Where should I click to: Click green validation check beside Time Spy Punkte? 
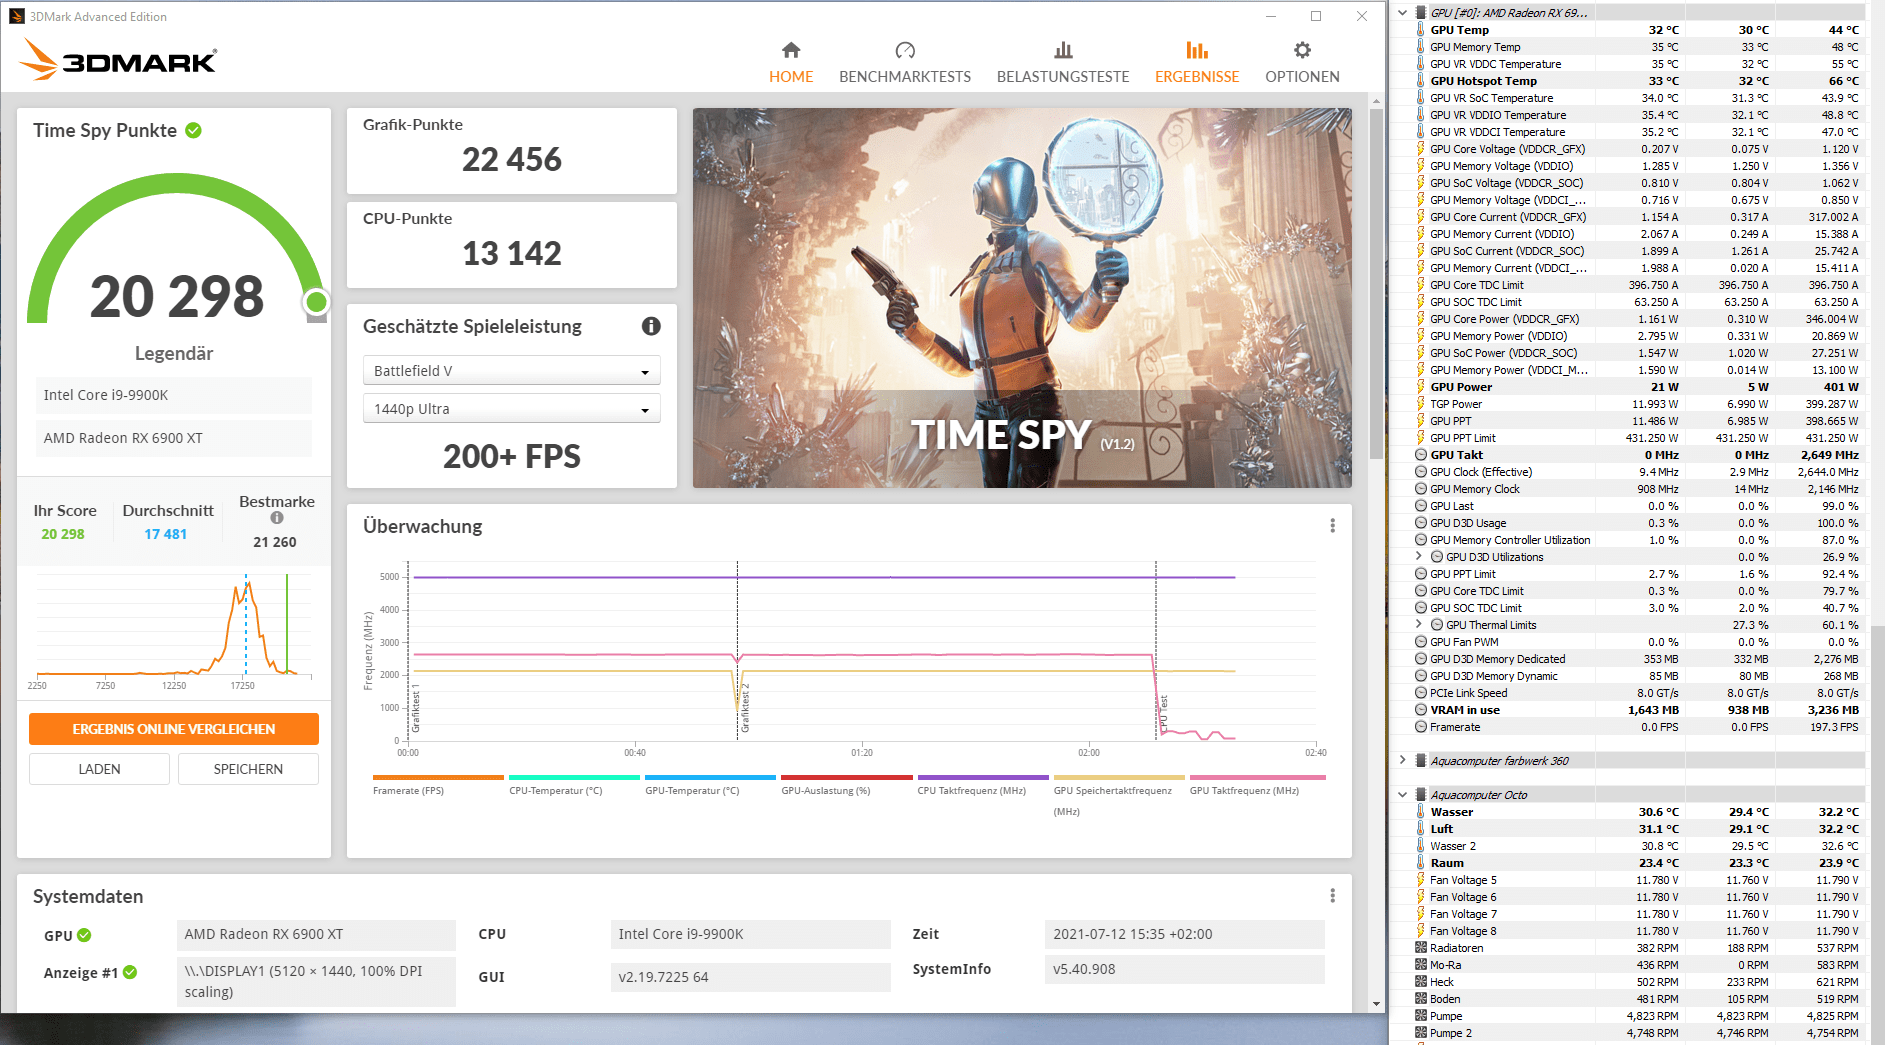tap(194, 130)
